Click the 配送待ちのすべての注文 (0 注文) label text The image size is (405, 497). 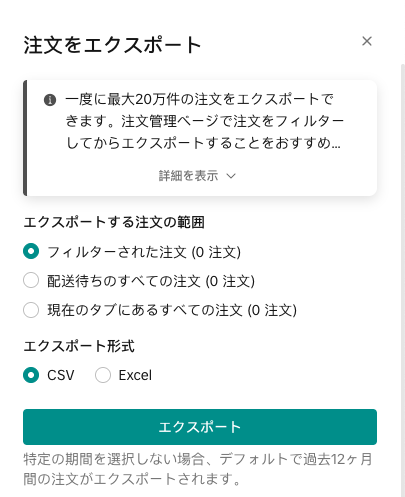tap(151, 281)
